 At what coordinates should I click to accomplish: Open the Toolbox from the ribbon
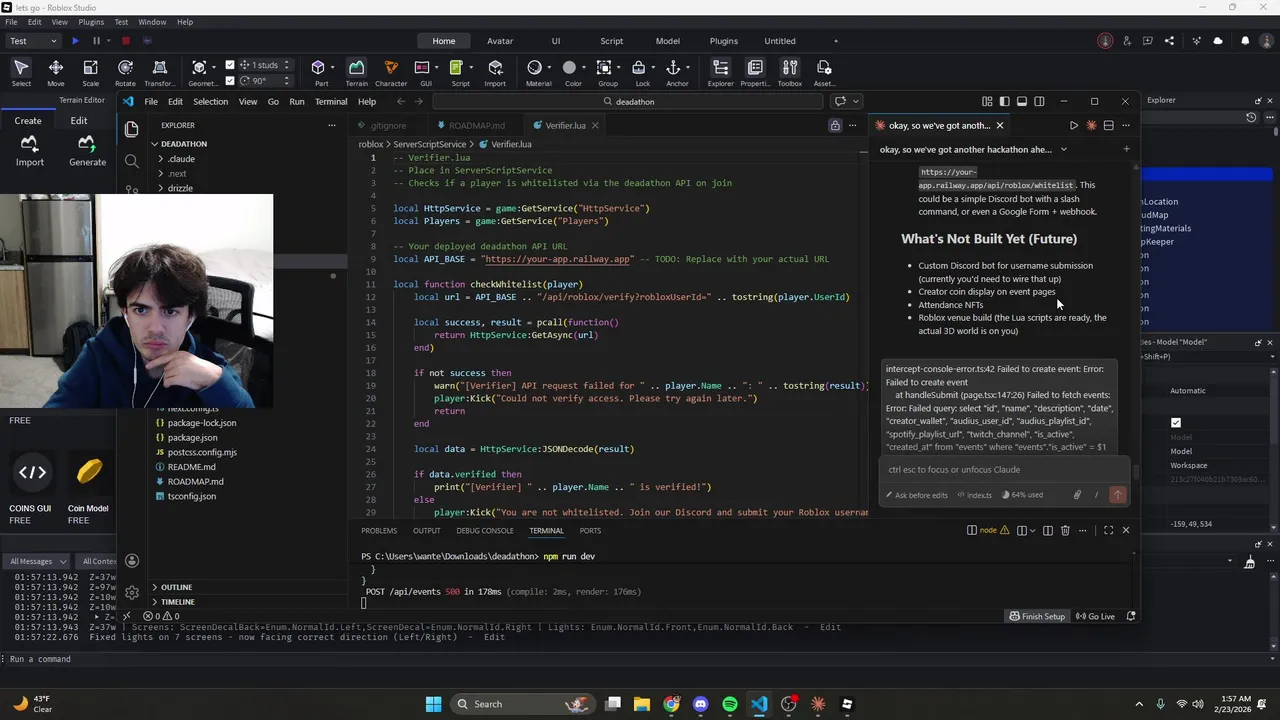790,73
